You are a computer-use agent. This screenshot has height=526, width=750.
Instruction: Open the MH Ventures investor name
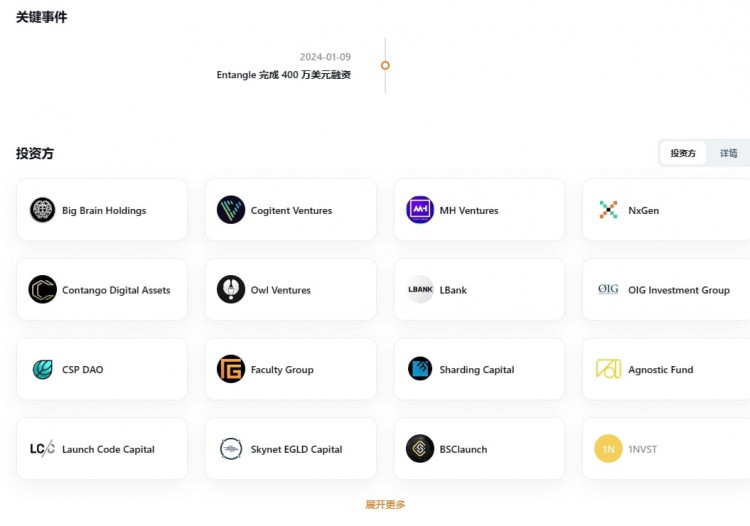[469, 210]
